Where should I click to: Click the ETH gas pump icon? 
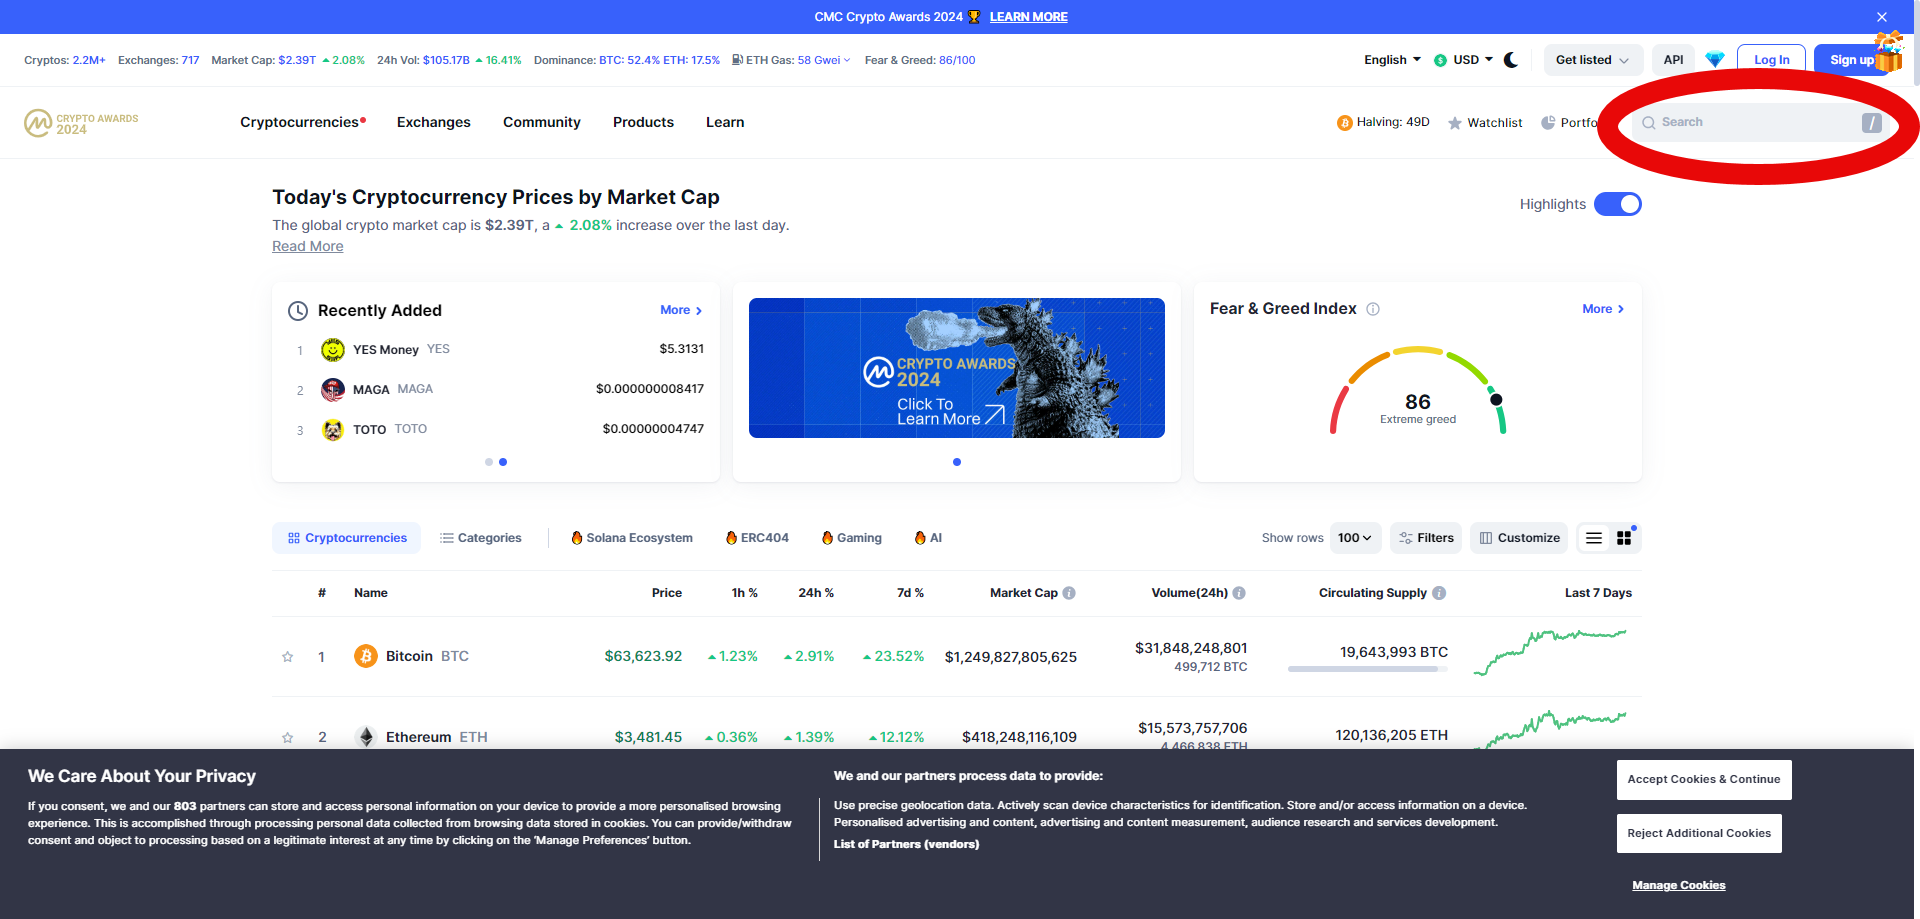click(737, 60)
